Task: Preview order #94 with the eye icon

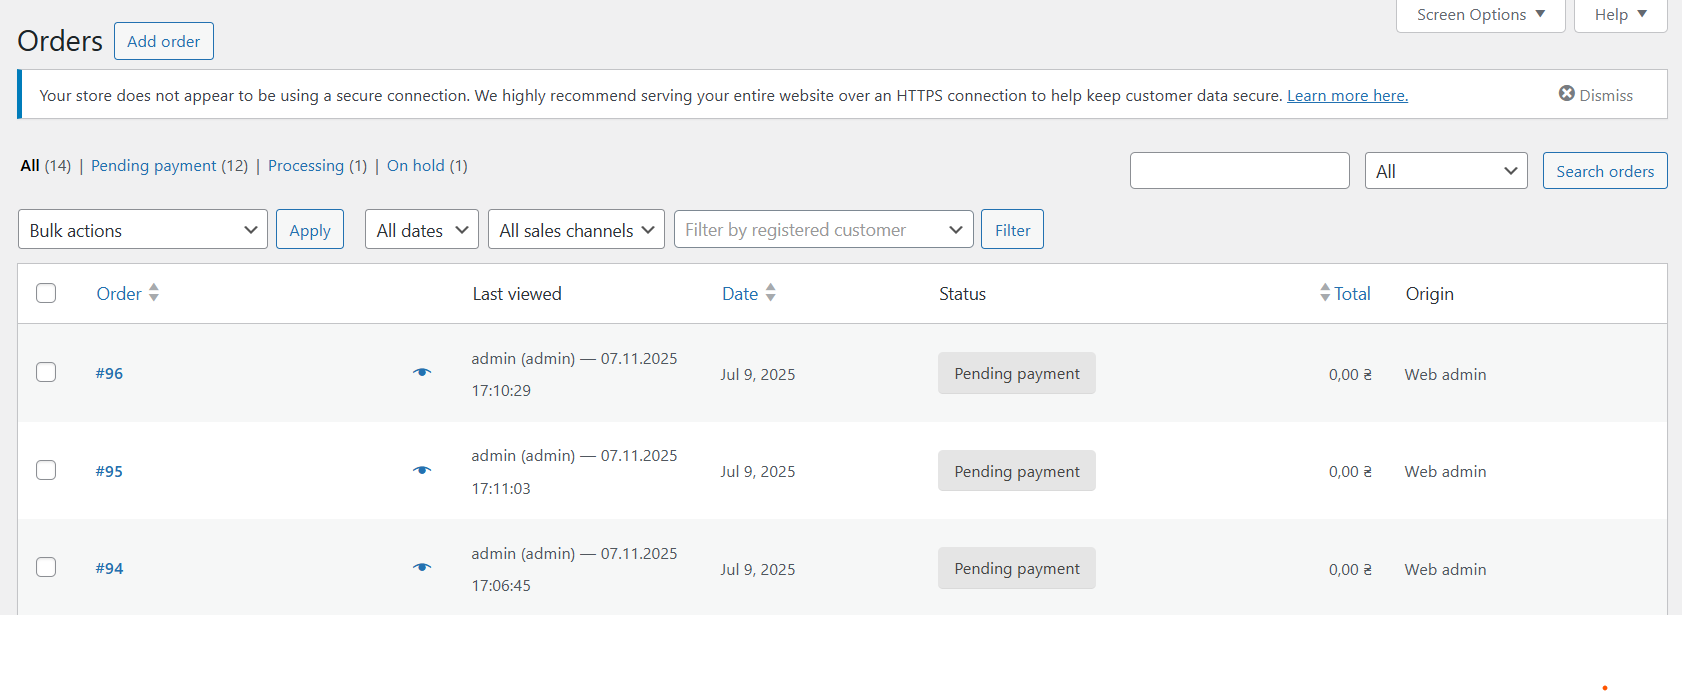Action: coord(422,568)
